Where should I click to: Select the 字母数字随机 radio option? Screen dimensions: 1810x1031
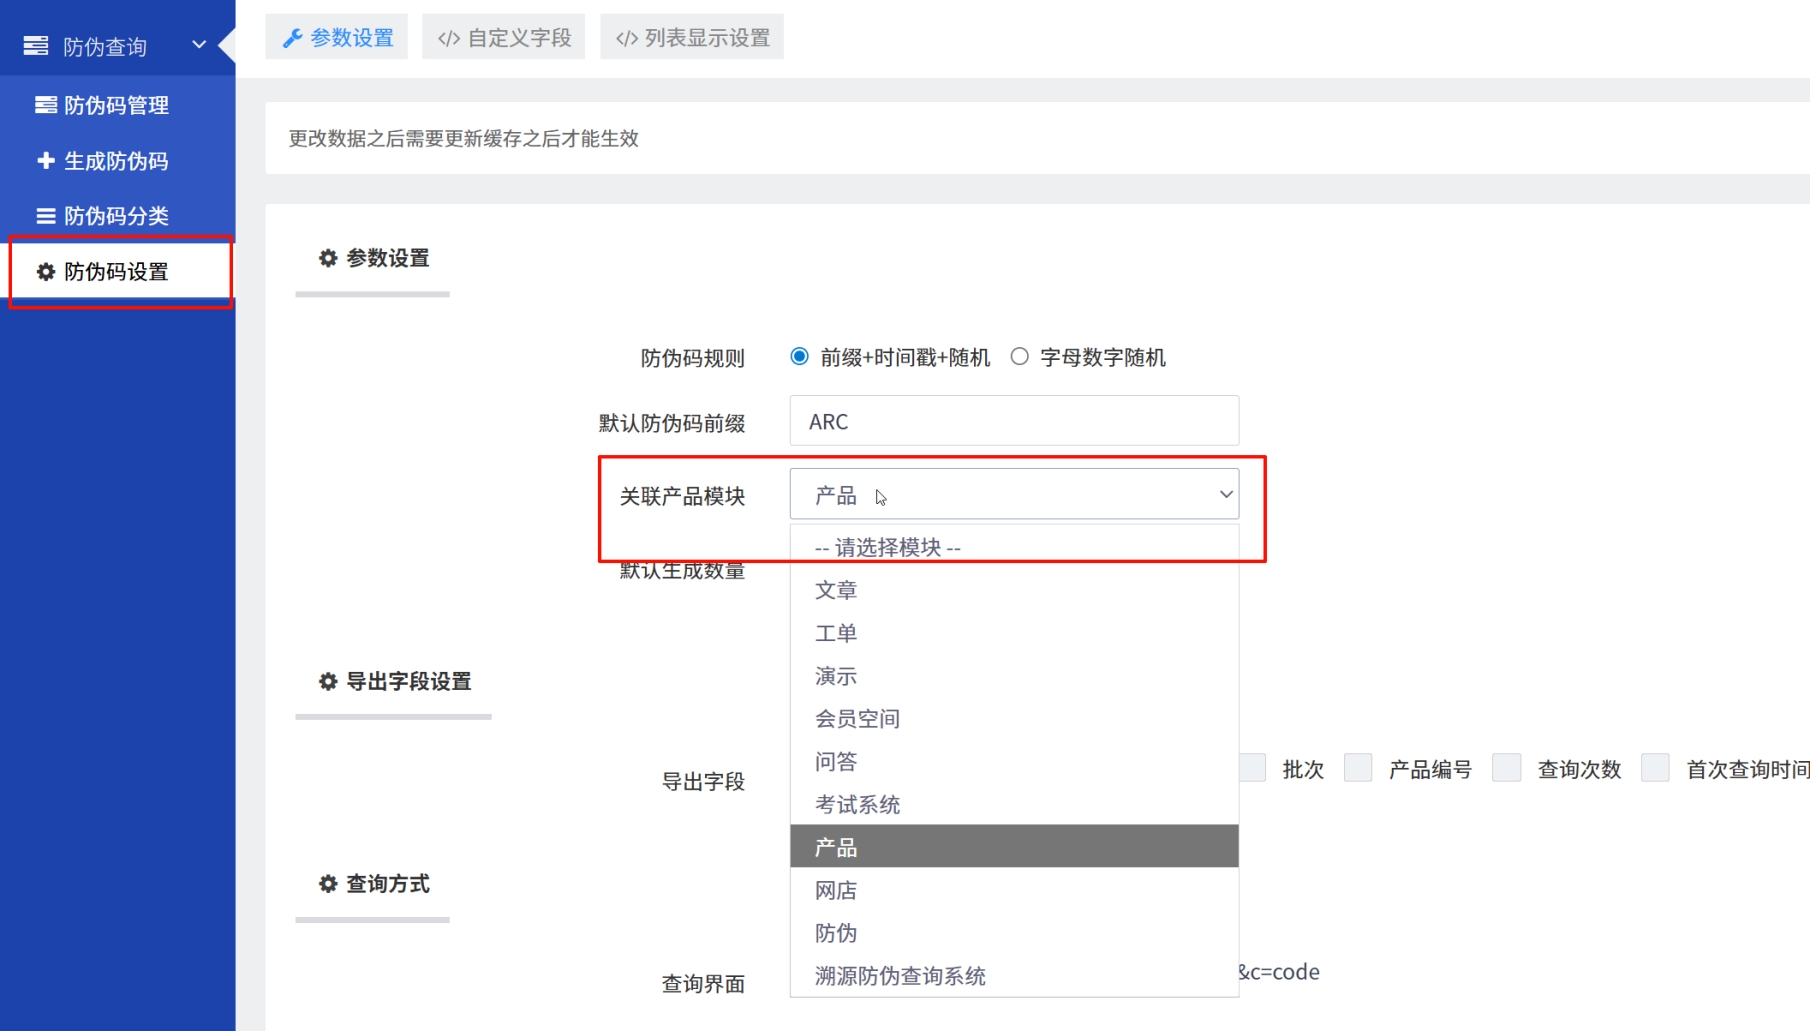(x=1019, y=357)
